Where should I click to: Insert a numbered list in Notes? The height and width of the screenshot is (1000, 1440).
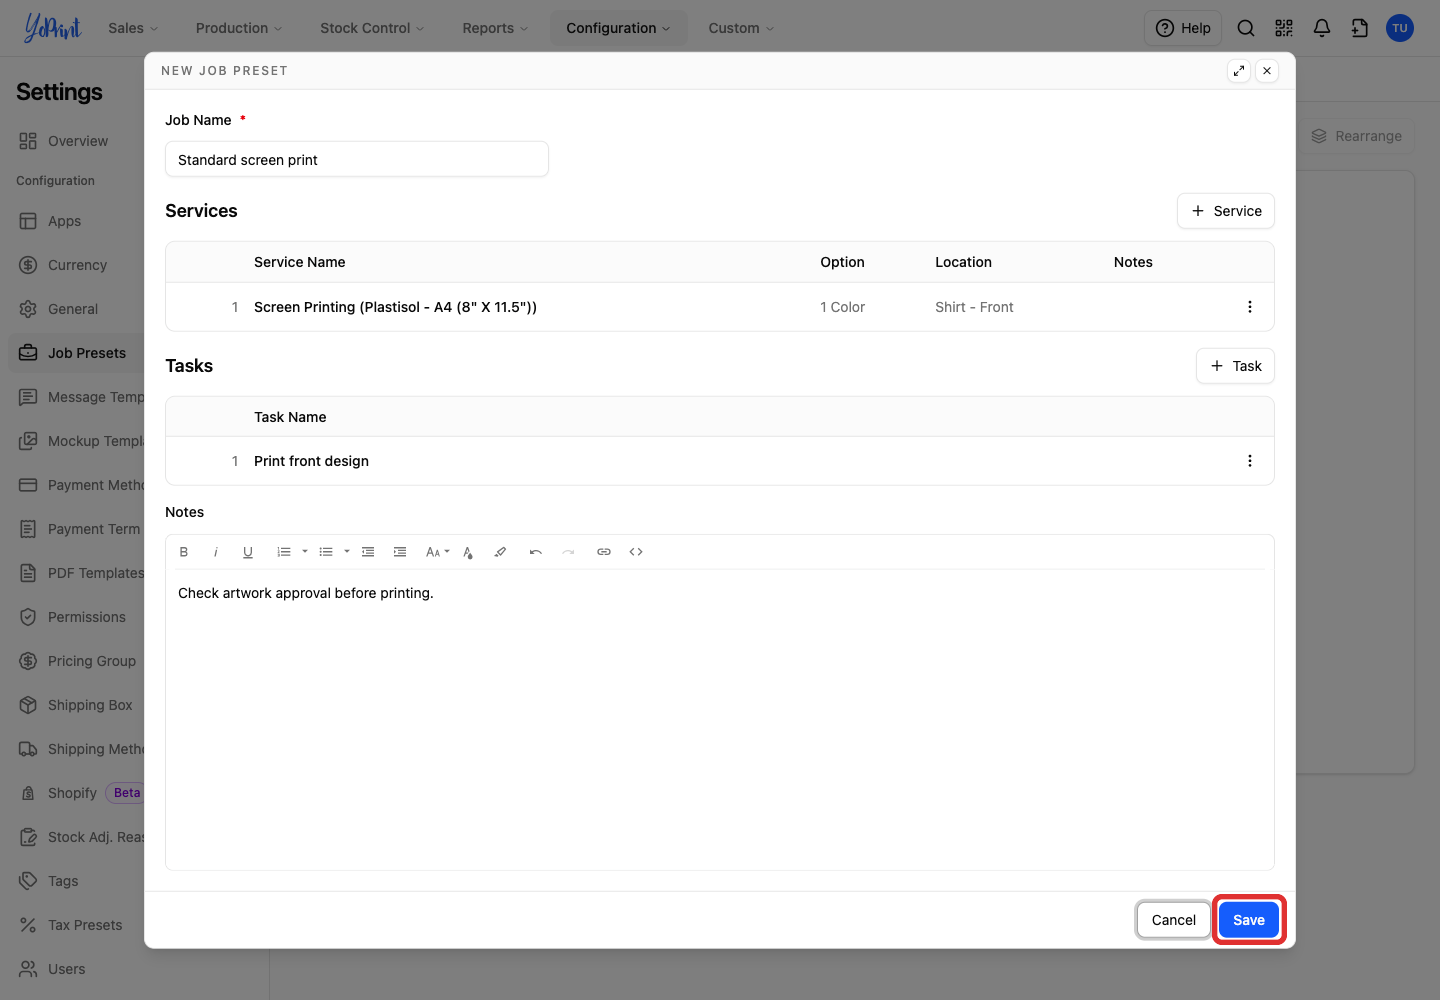[x=284, y=552]
